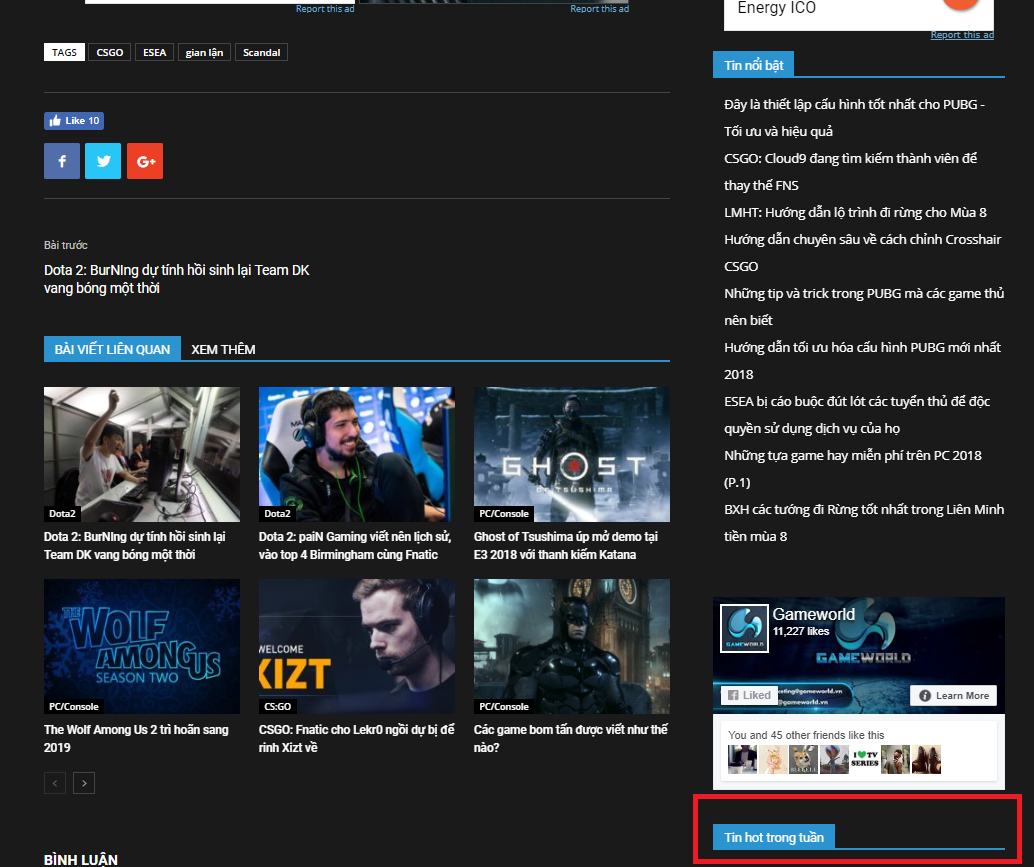Switch to the XEM THÊM tab

[223, 349]
